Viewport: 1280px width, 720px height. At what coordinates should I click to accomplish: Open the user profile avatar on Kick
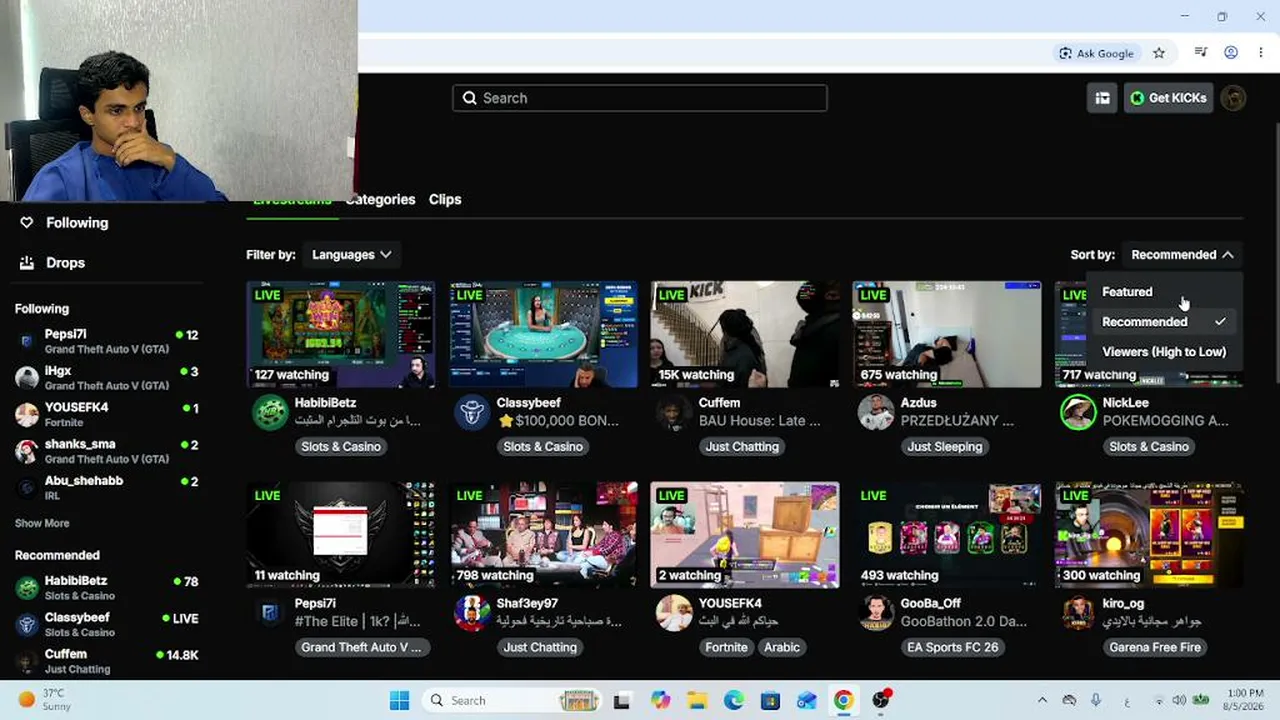point(1233,98)
